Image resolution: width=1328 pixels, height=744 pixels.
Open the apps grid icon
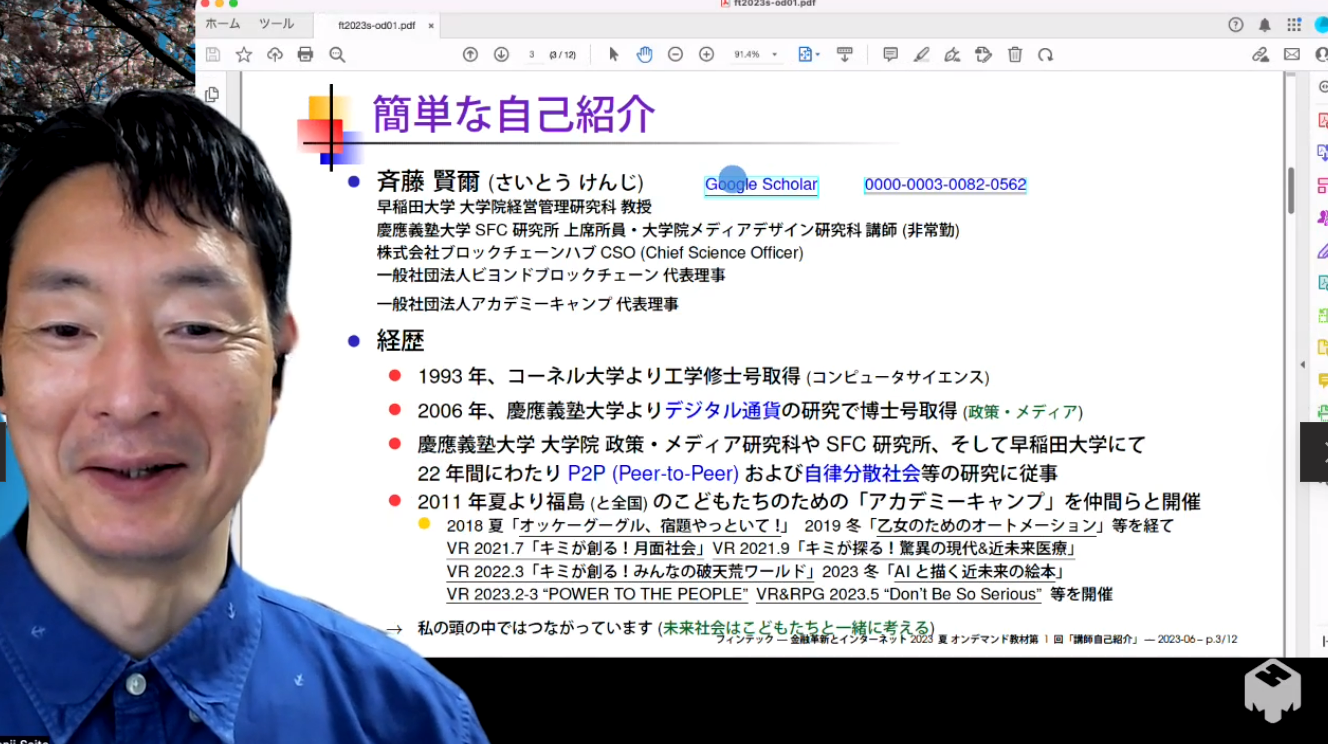click(x=1295, y=25)
